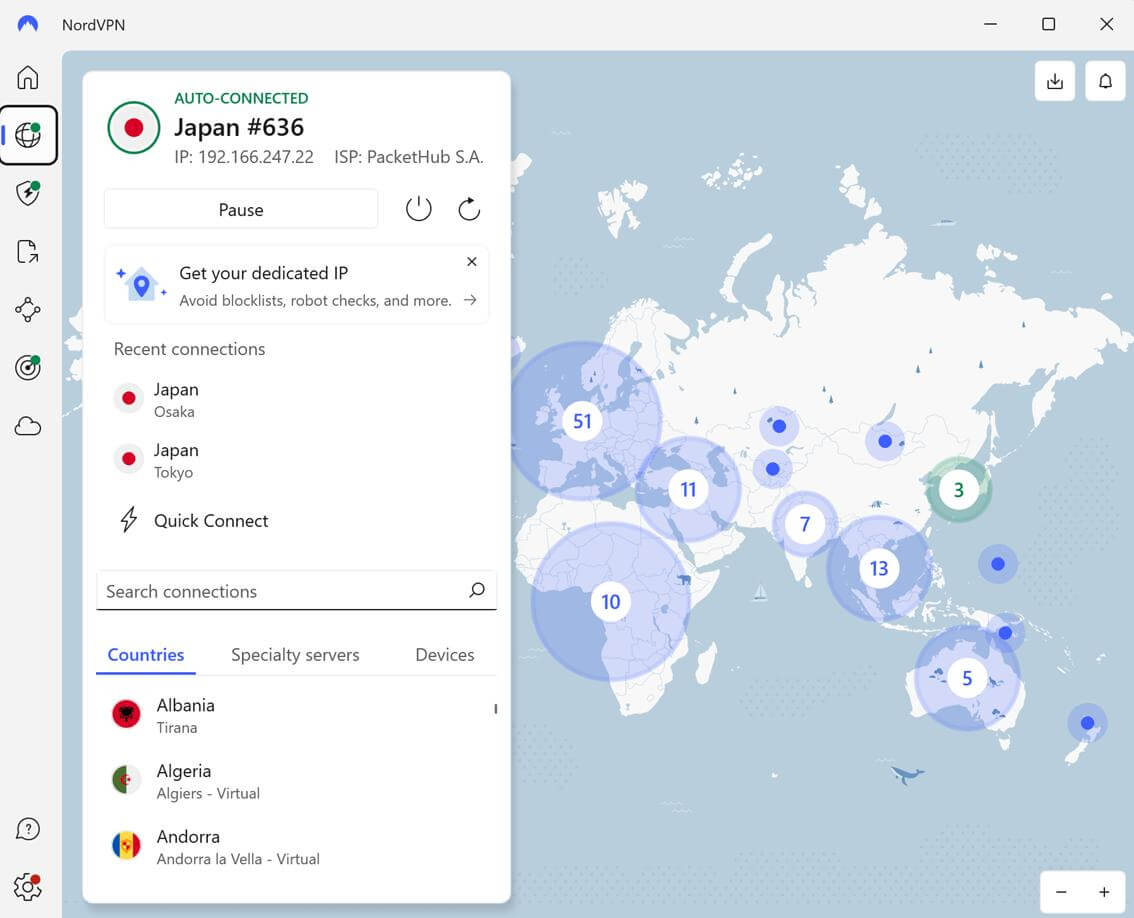Click the New Zealand server dot

(1087, 723)
